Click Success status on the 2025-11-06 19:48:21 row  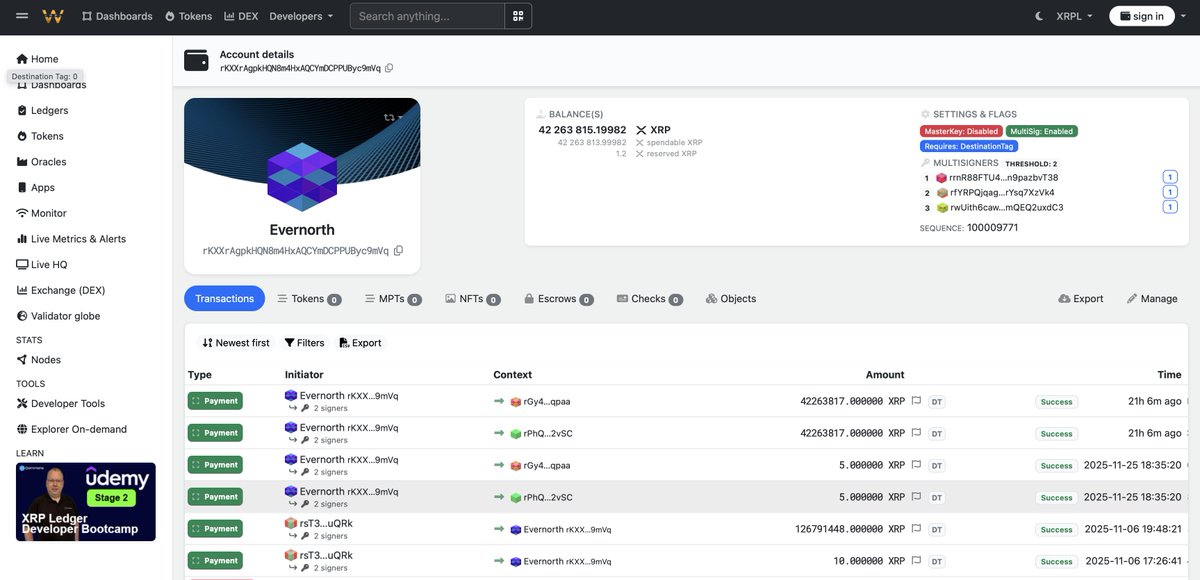[1056, 530]
